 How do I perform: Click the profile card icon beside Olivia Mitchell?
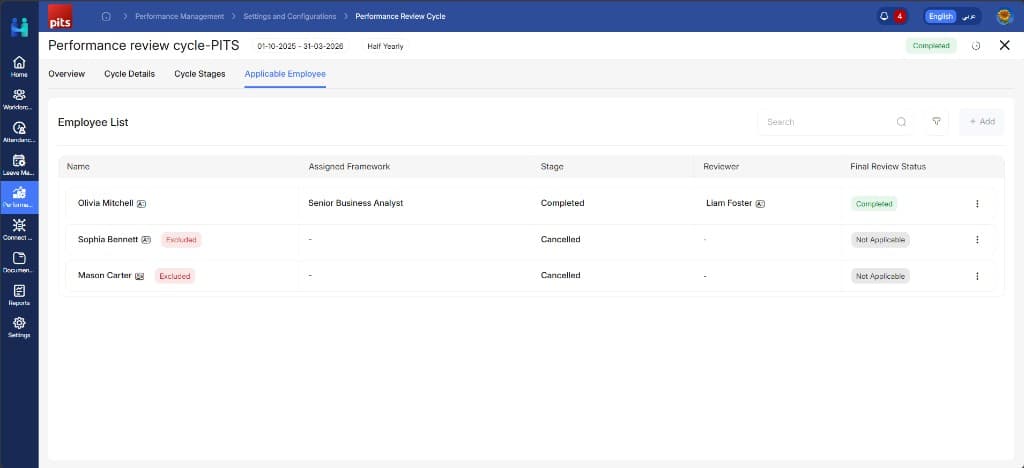(141, 204)
